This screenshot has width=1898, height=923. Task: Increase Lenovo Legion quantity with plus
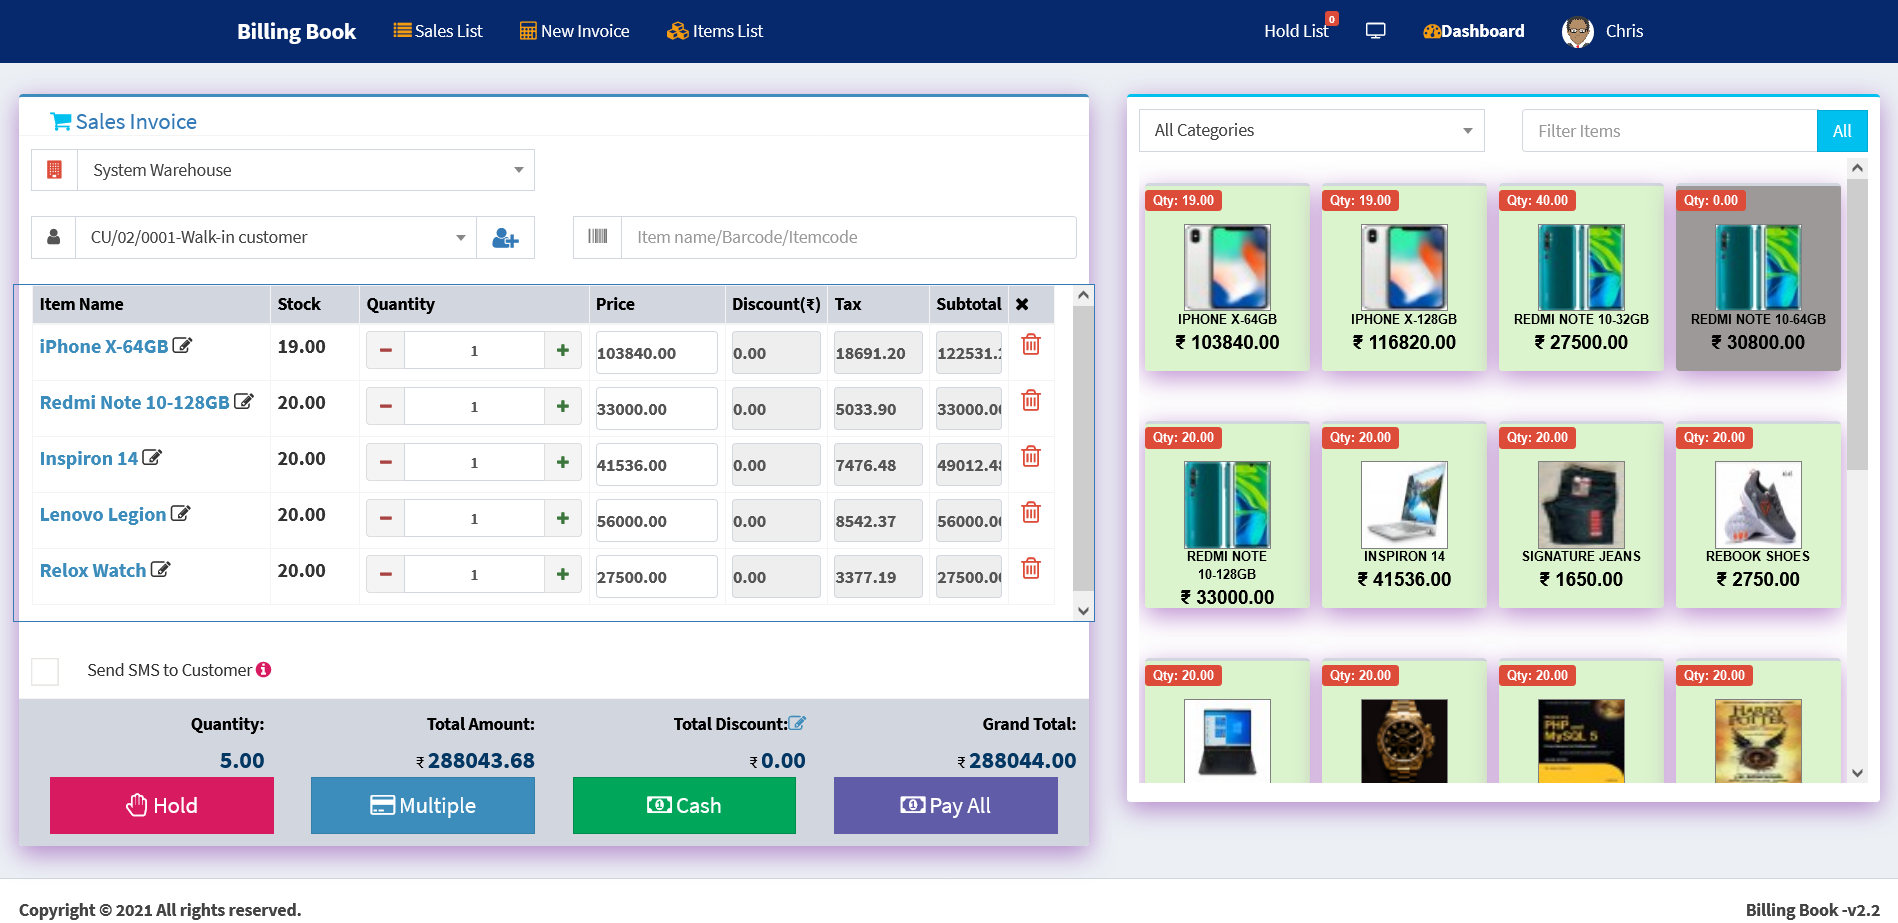[563, 519]
